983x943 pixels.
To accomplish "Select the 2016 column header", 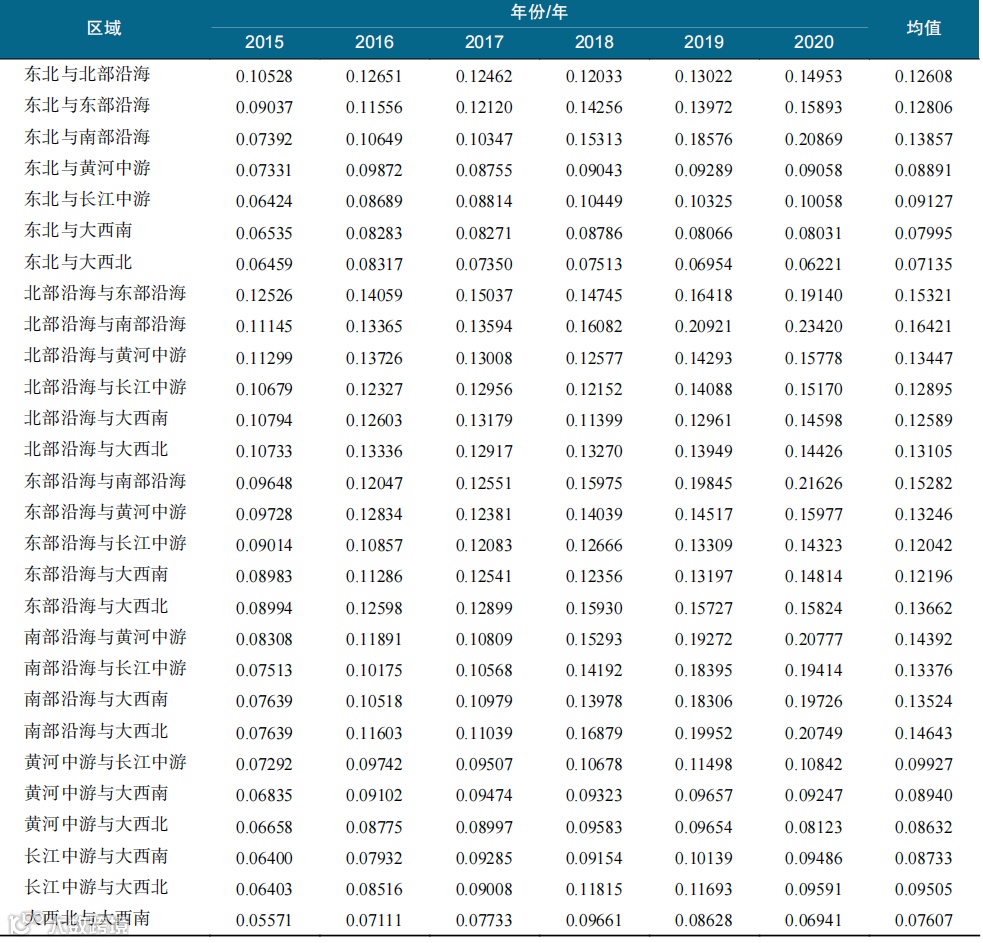I will [374, 42].
